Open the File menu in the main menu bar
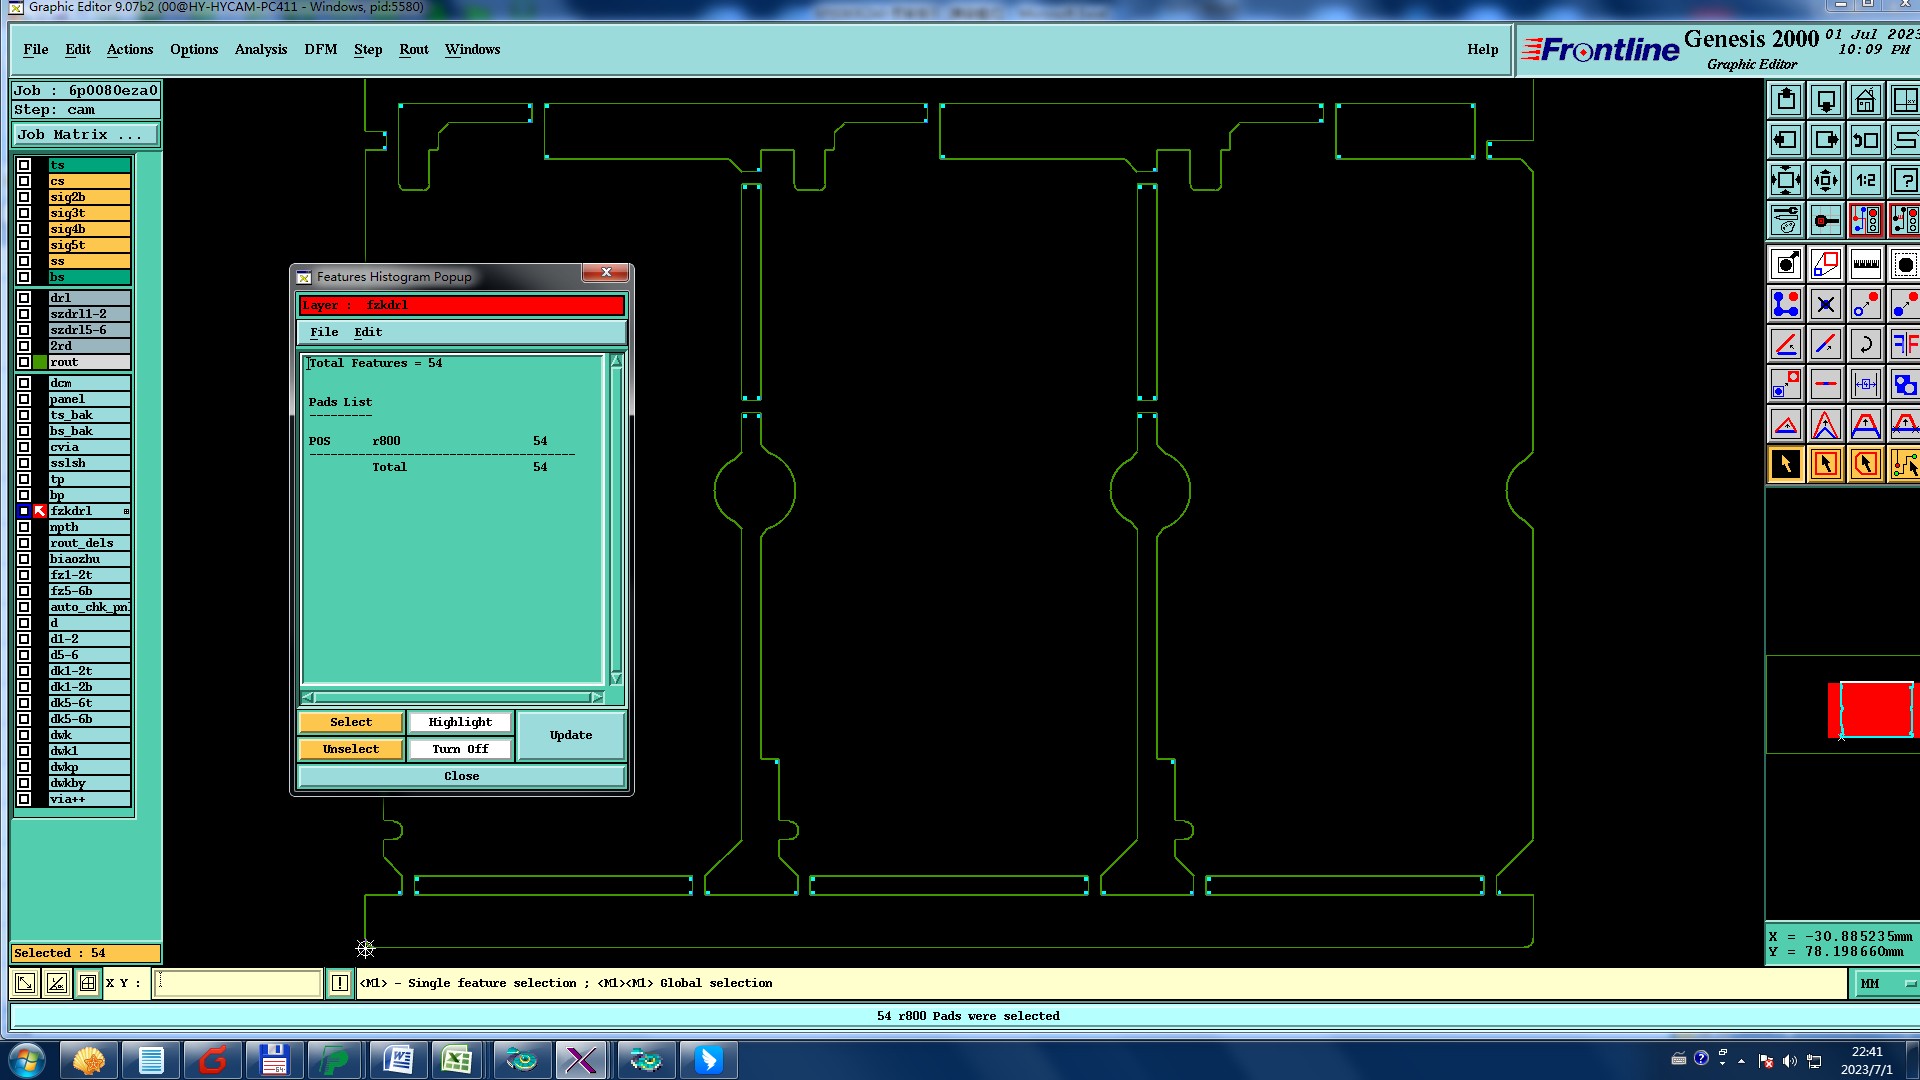Screen dimensions: 1920x1080 [x=36, y=49]
